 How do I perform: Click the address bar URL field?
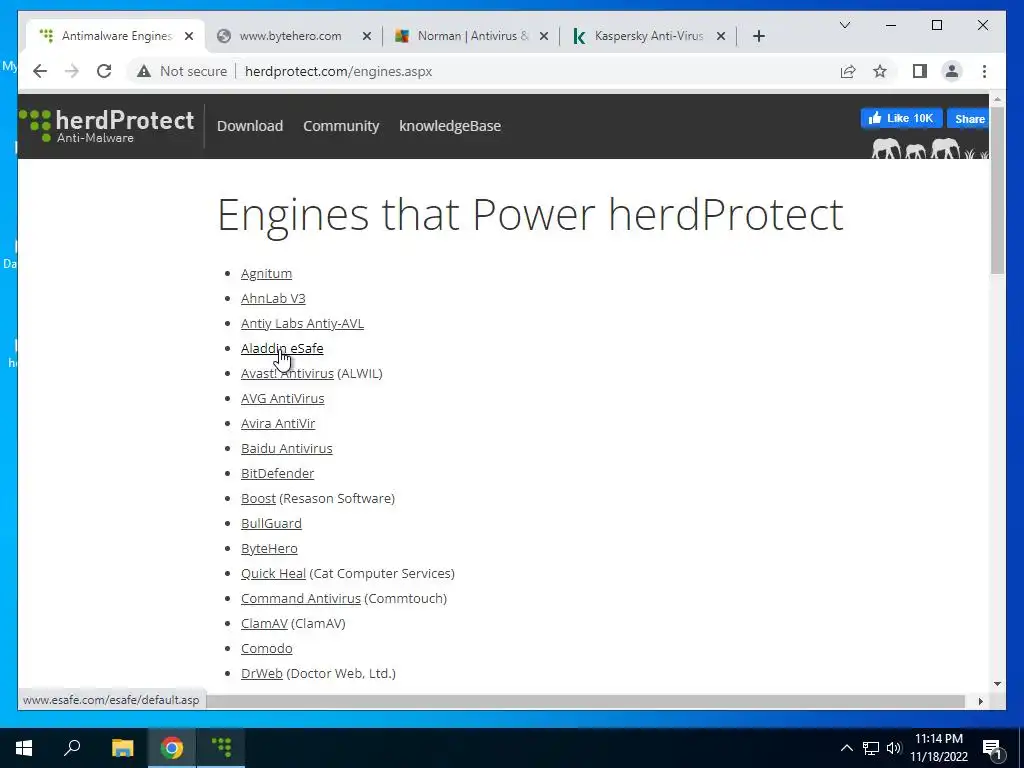338,71
